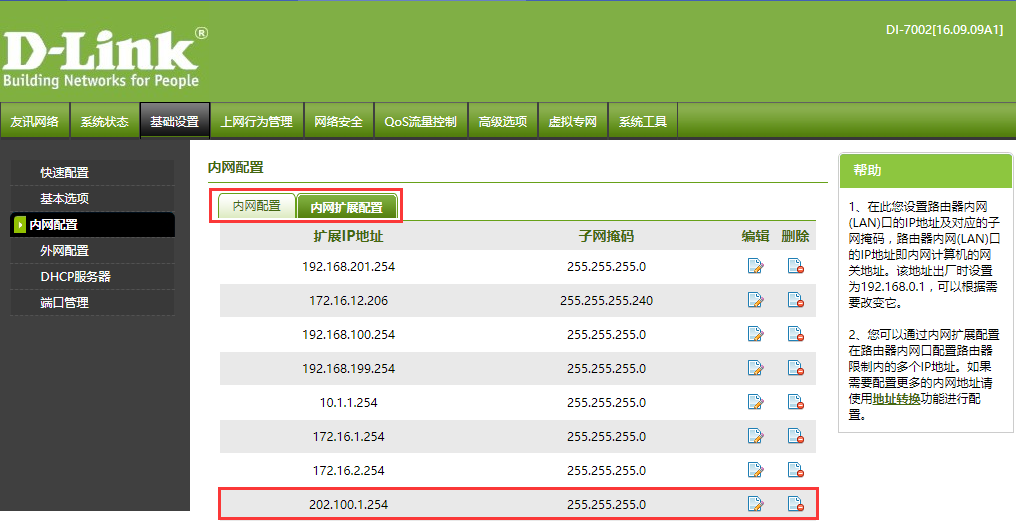1016x521 pixels.
Task: Select IP address 192.168.199.254
Action: tap(349, 368)
